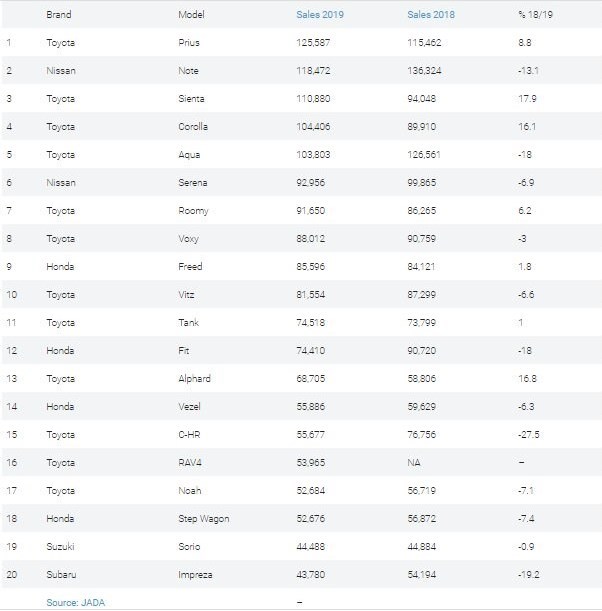Select the Alphard model name
Screen dimensions: 602x611
pyautogui.click(x=194, y=379)
